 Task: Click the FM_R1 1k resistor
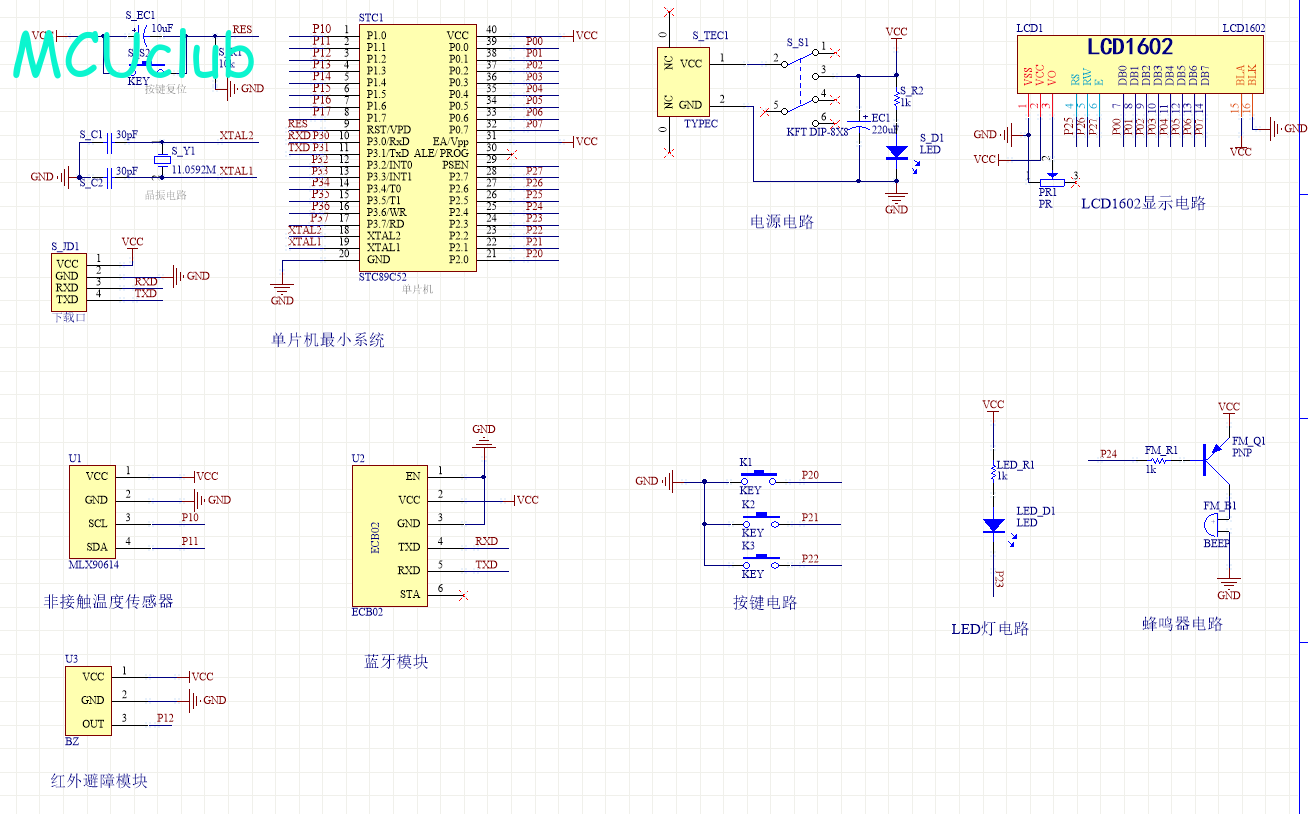1160,461
